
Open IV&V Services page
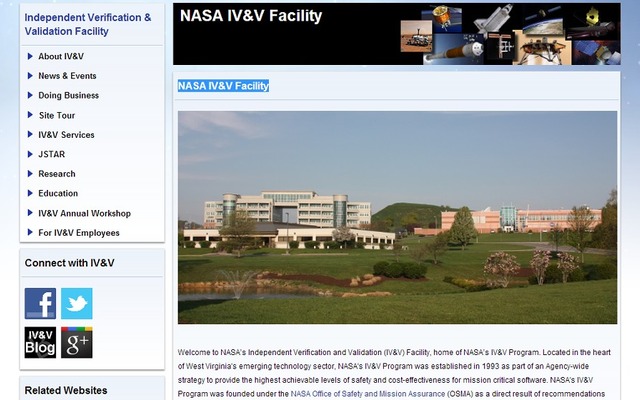tap(66, 135)
